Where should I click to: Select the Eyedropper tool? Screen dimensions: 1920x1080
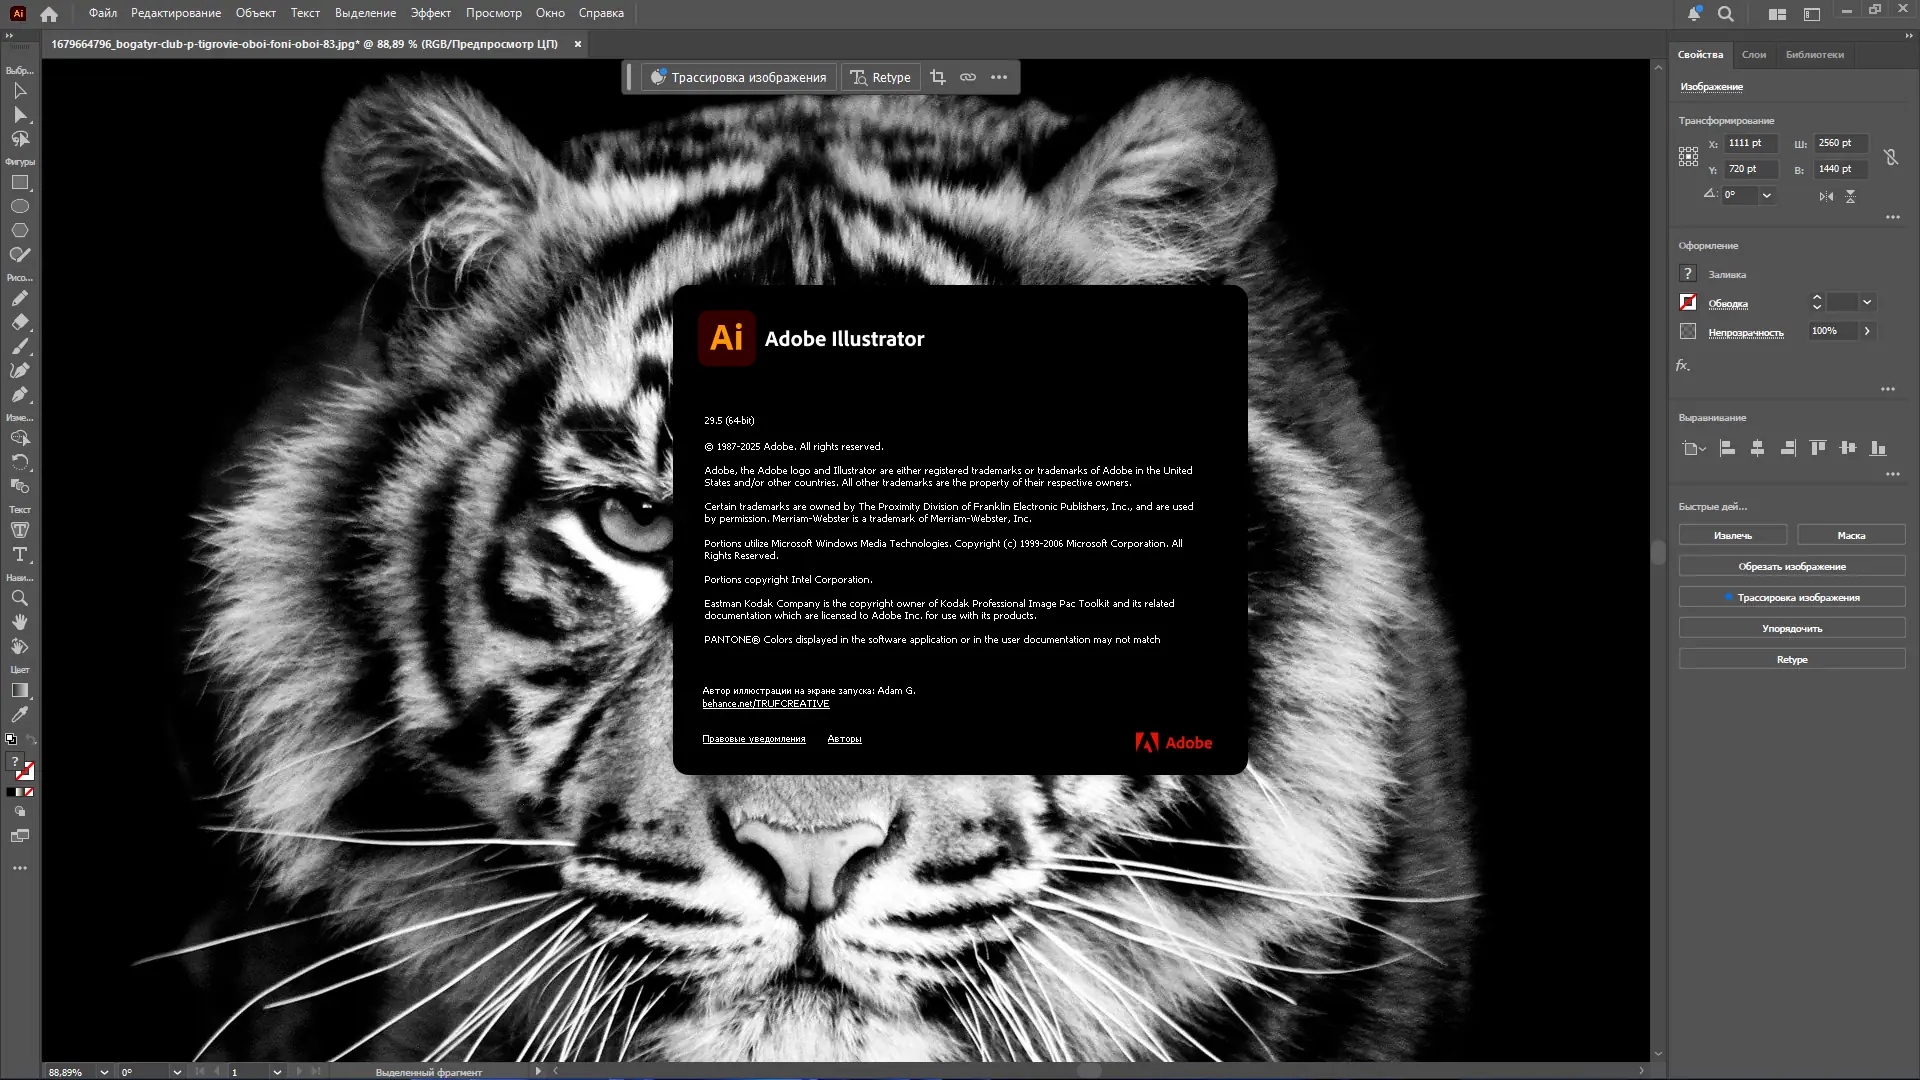point(20,715)
